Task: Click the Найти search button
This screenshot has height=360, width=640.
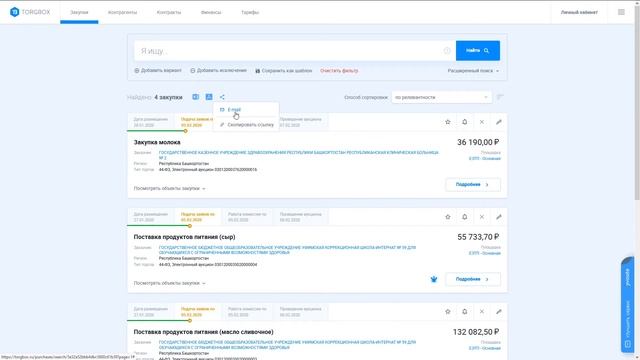Action: coord(478,51)
